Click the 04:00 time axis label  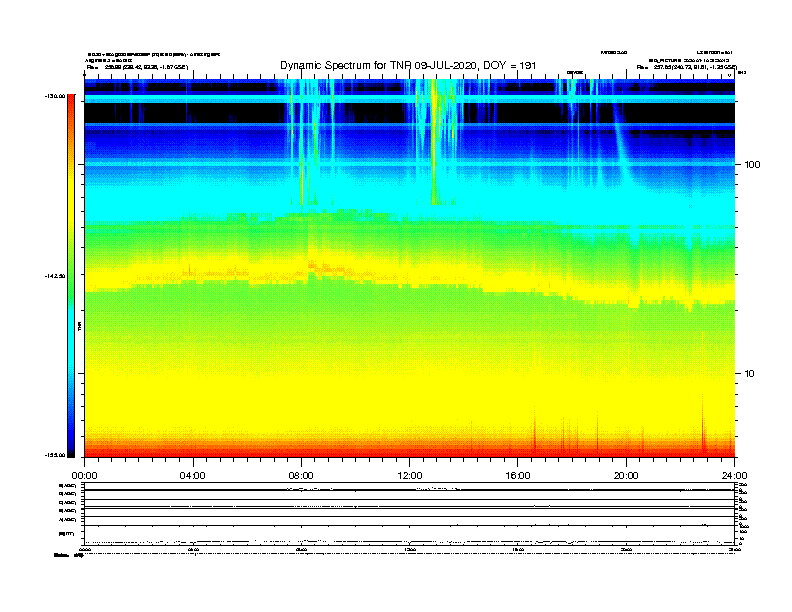[192, 476]
